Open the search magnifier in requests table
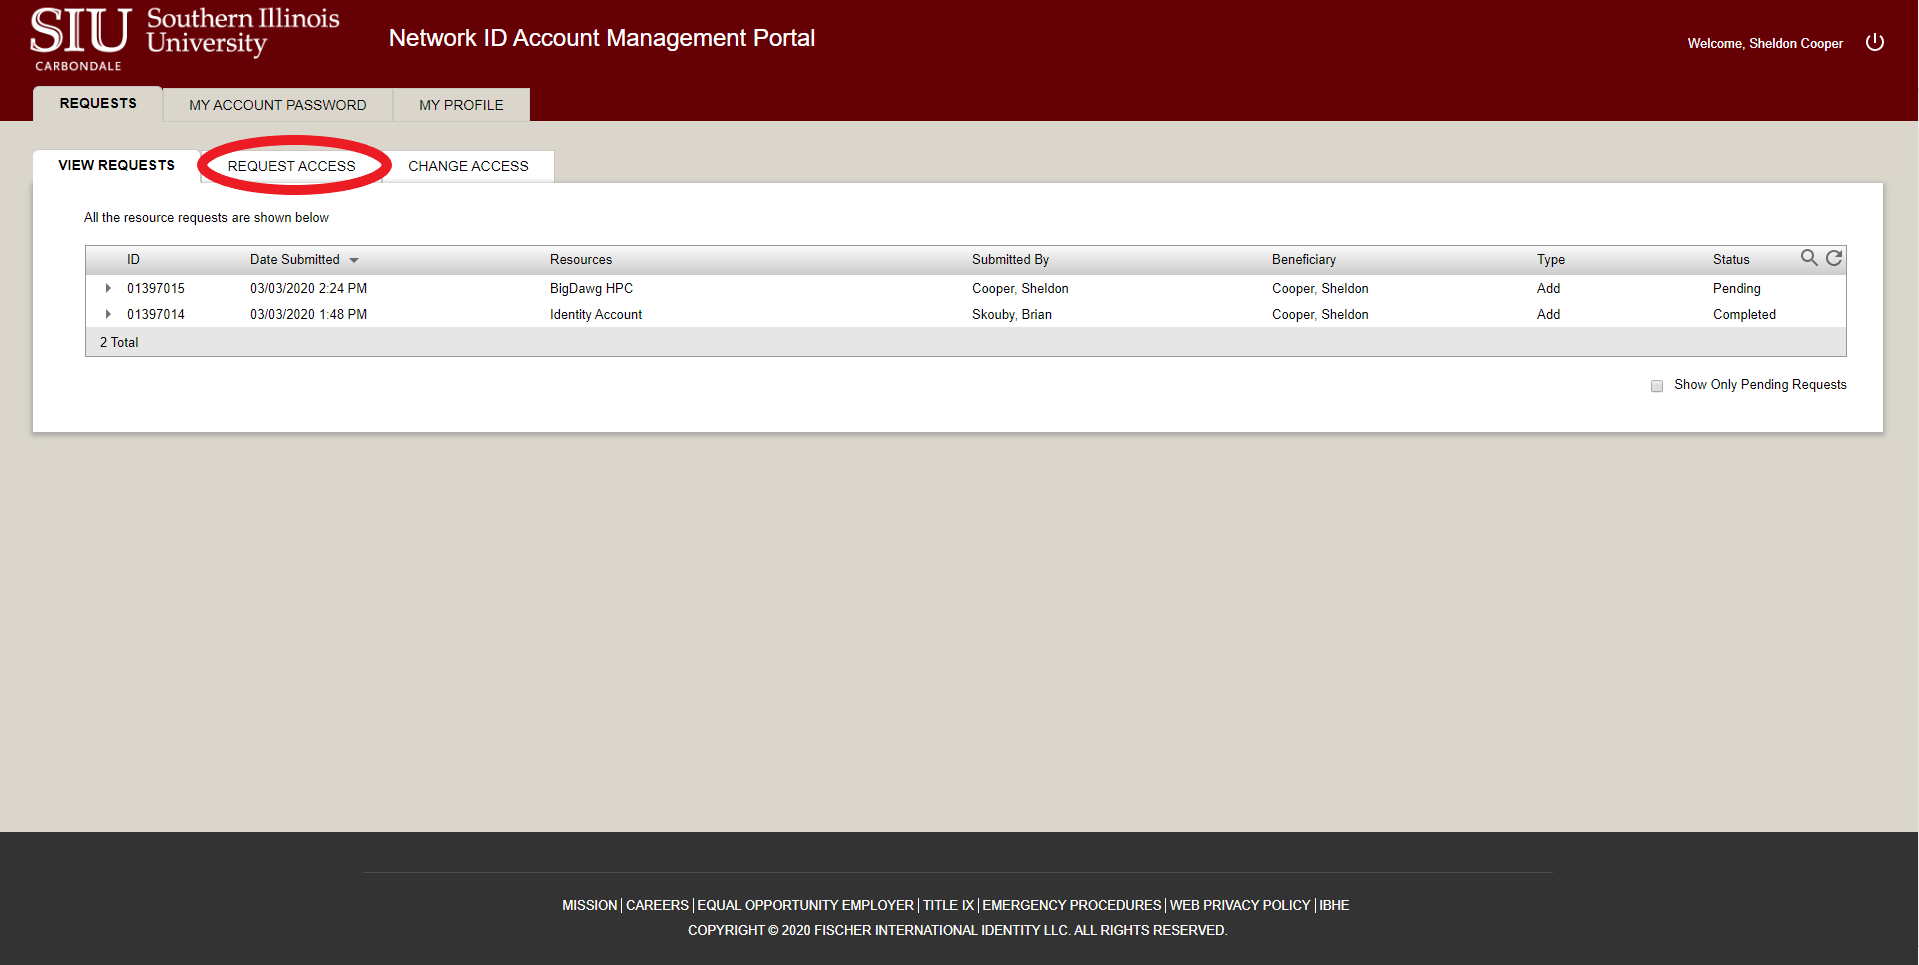Image resolution: width=1919 pixels, height=965 pixels. pos(1809,258)
